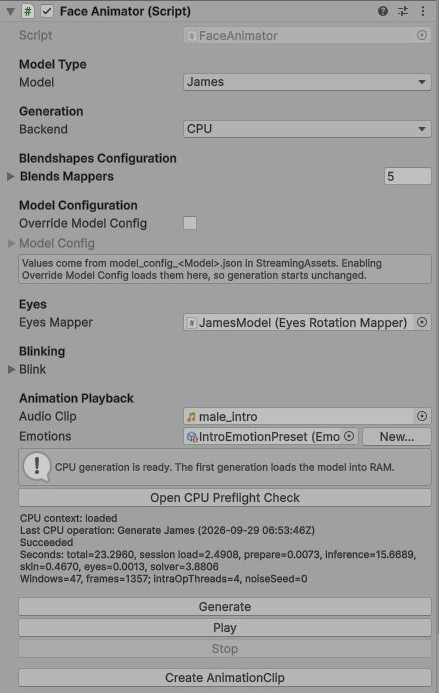Viewport: 439px width, 693px height.
Task: Open object picker for Audio Clip
Action: 422,416
